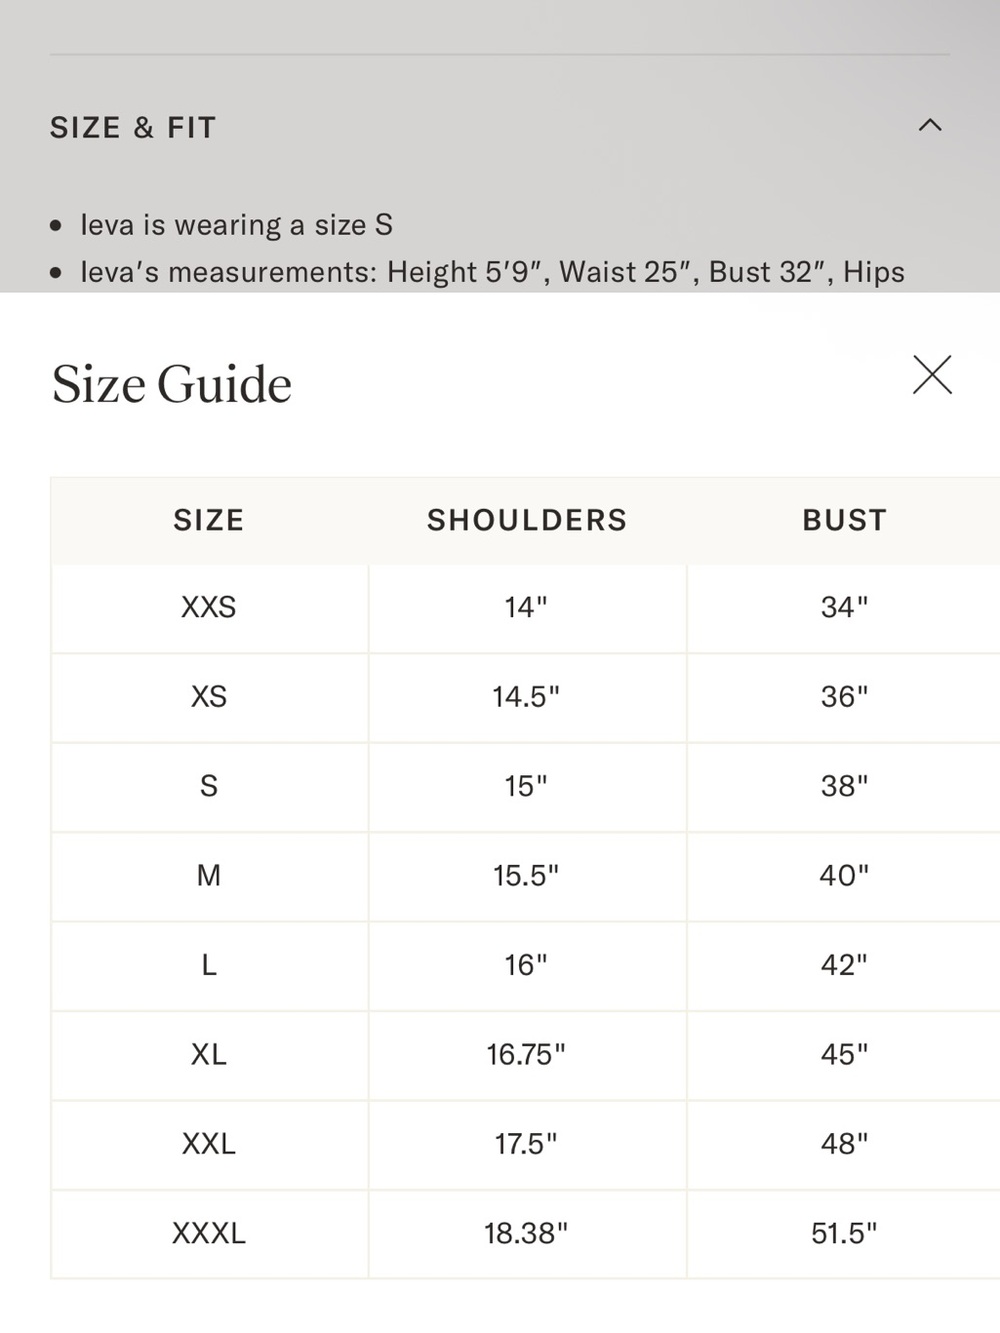1000x1333 pixels.
Task: Click the Size Guide title text
Action: tap(172, 384)
